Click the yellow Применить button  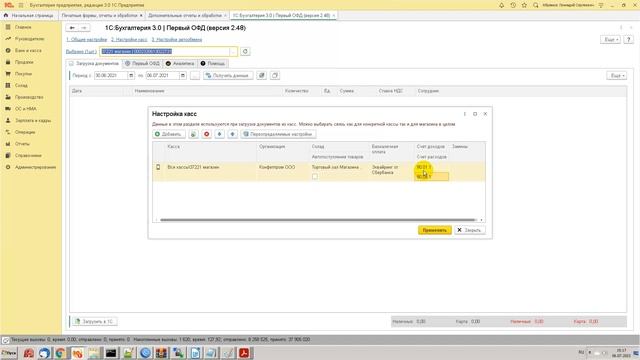click(x=435, y=230)
